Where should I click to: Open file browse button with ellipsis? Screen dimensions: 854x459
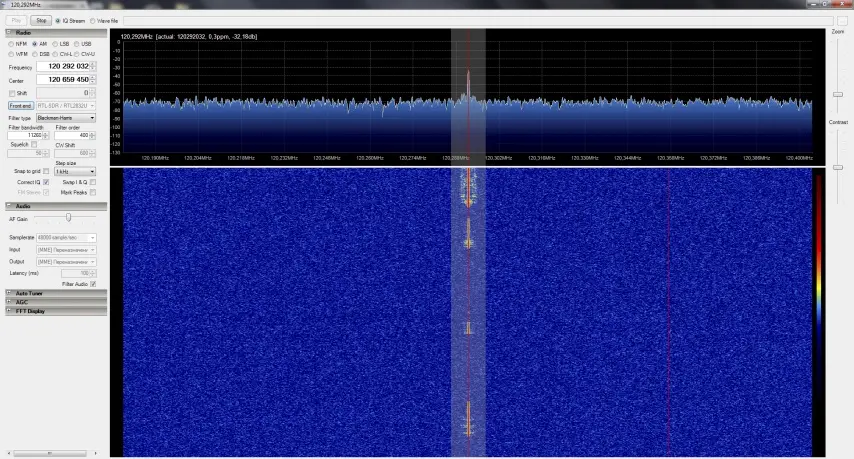point(842,21)
